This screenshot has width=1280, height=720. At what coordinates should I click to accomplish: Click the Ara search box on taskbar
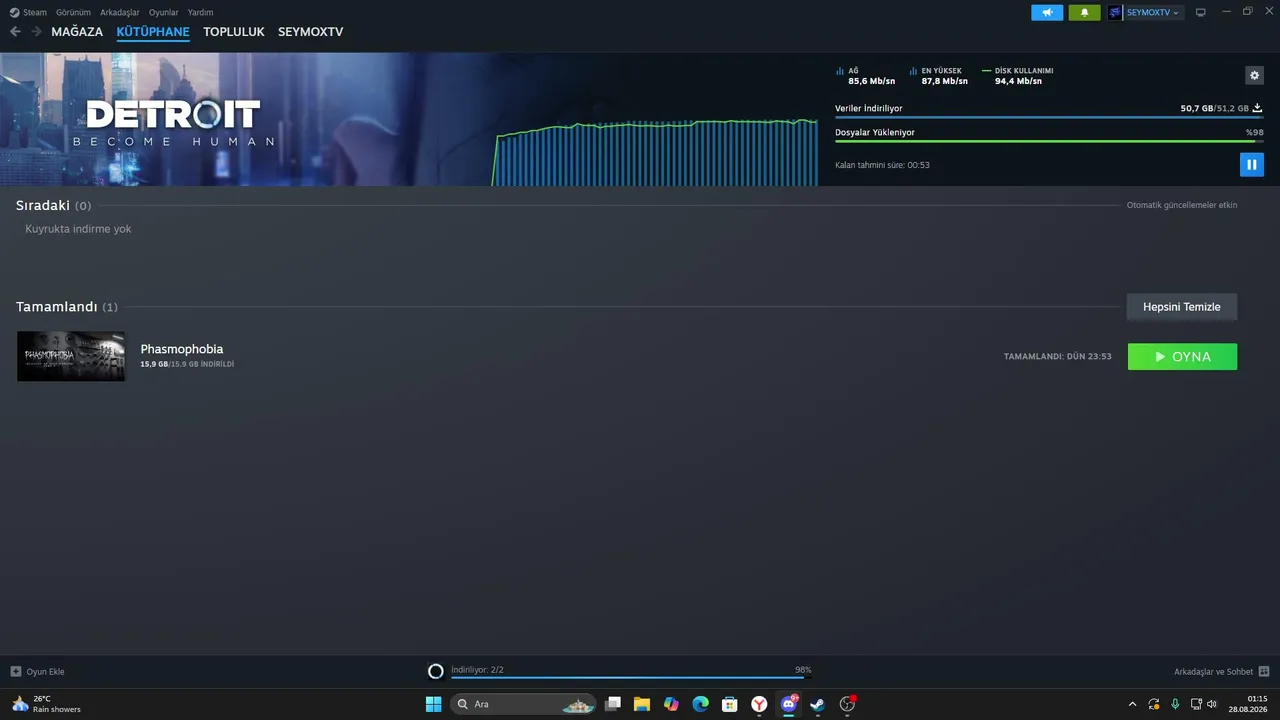click(x=523, y=704)
